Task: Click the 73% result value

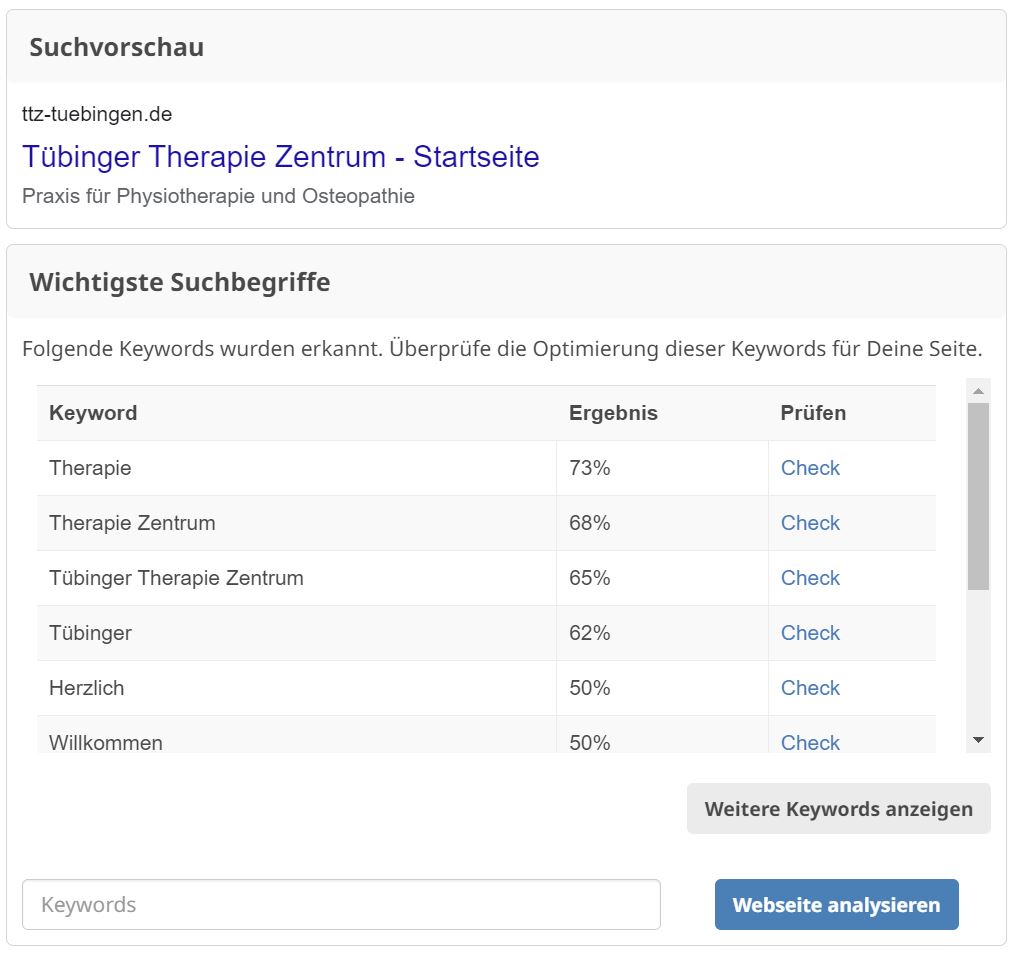Action: click(590, 468)
